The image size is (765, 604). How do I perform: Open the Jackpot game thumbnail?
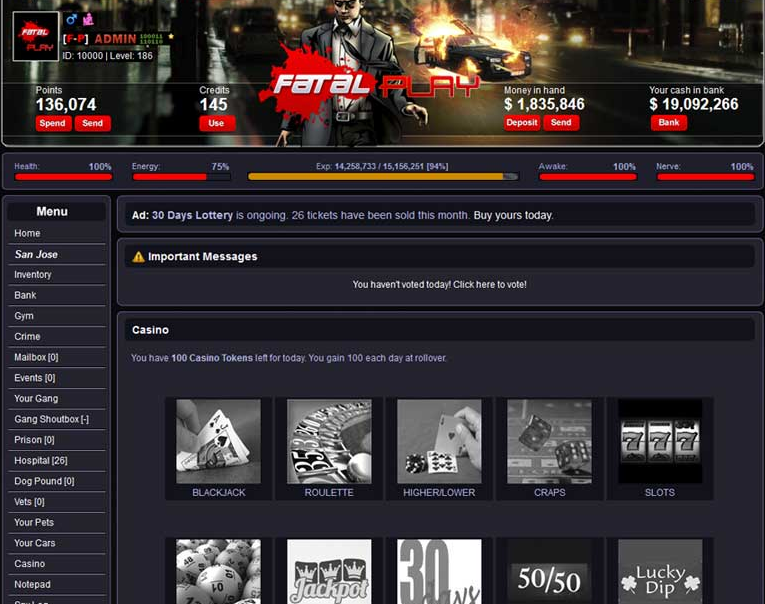[329, 571]
